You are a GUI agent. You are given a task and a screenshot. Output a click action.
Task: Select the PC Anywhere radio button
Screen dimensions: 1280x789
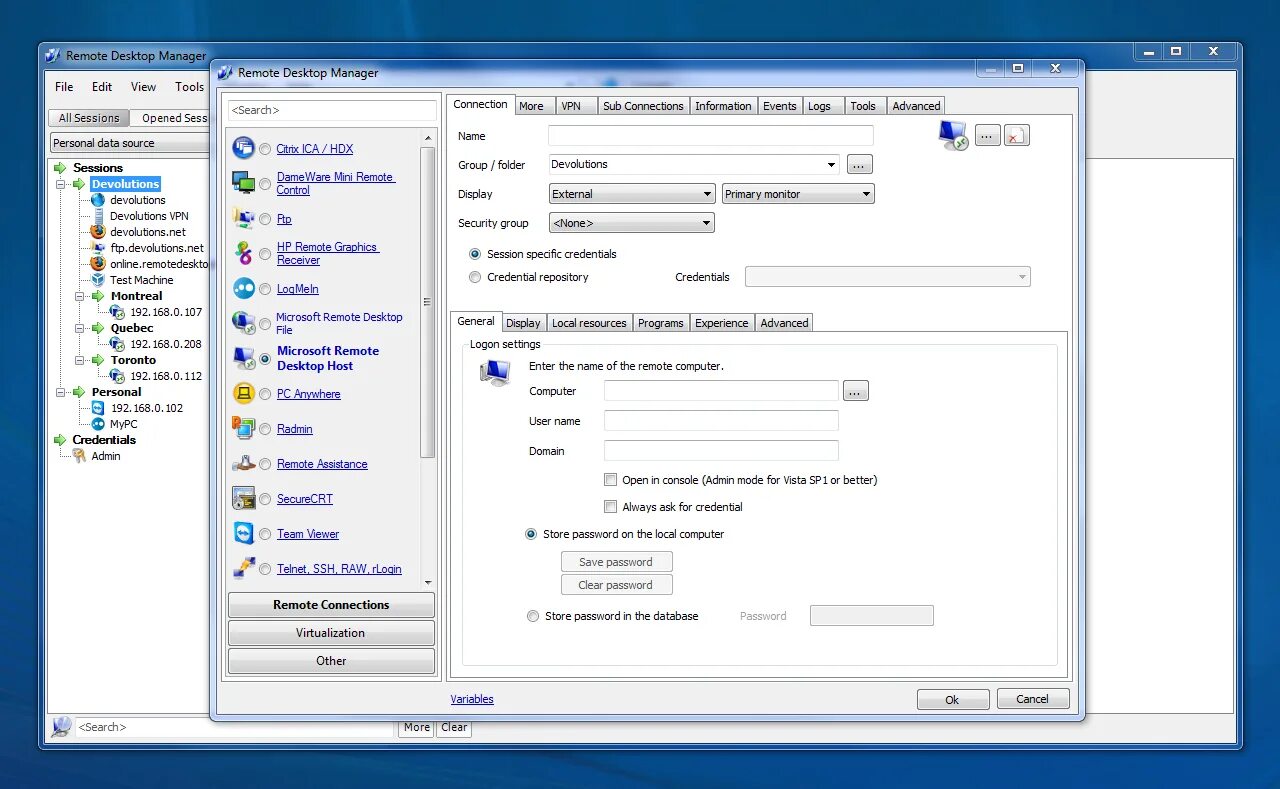coord(265,394)
